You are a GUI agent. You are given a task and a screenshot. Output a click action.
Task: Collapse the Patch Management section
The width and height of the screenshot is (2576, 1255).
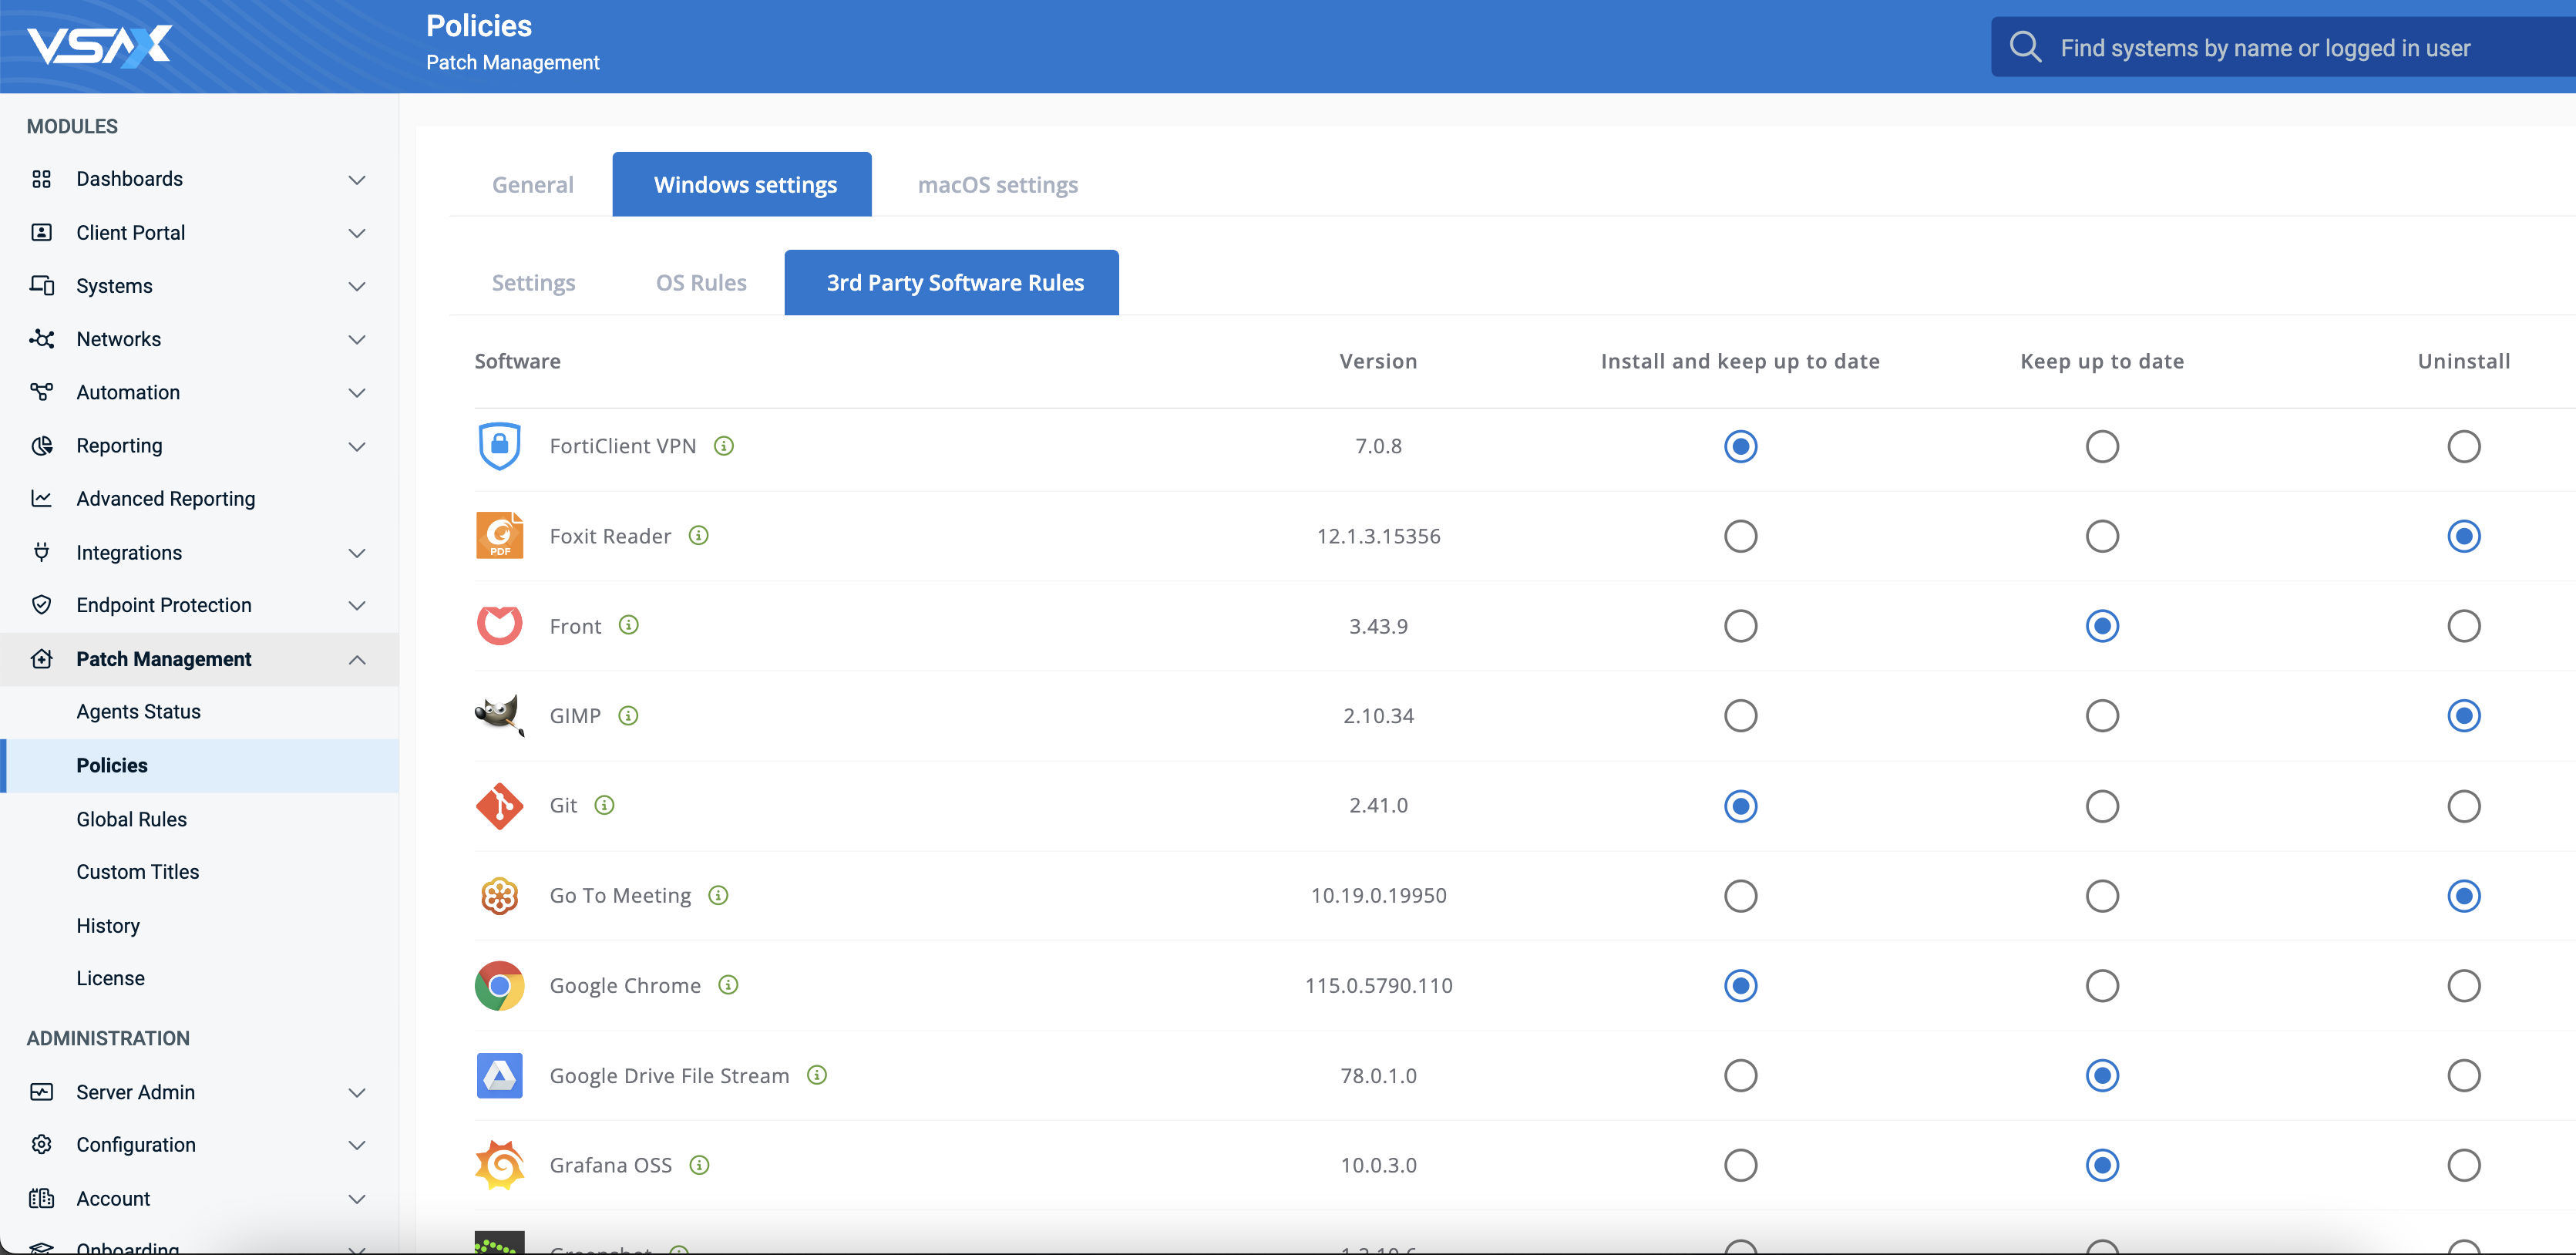pos(356,659)
